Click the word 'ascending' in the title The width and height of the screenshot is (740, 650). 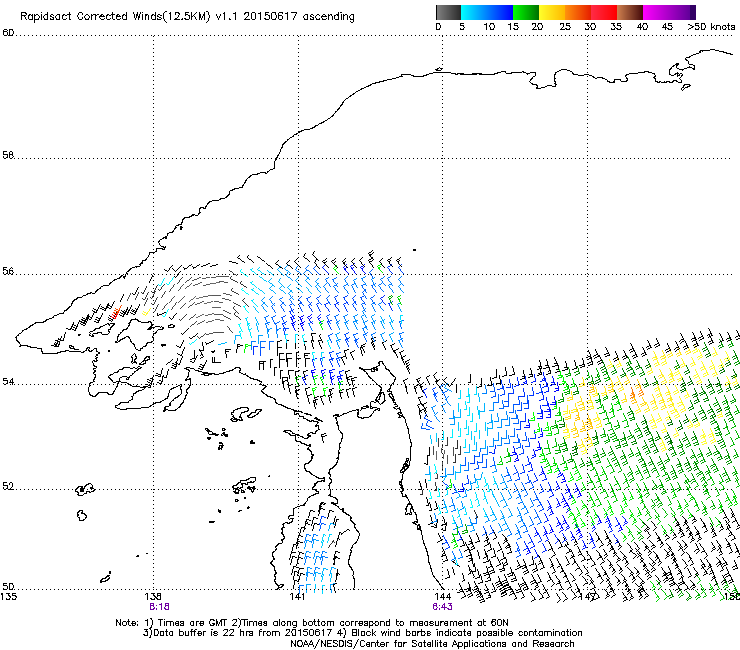click(x=328, y=17)
